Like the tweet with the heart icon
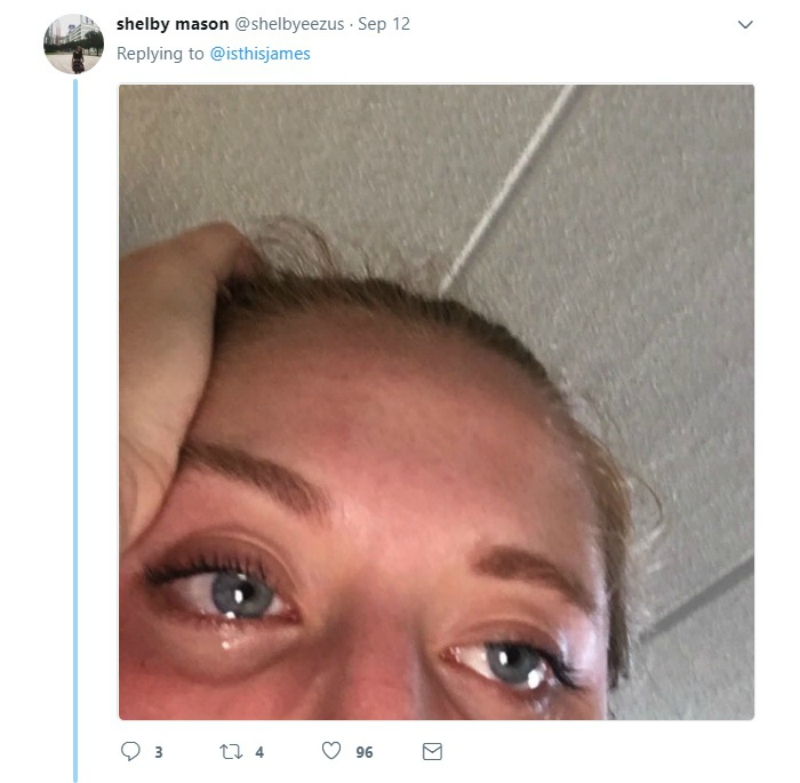Viewport: 800px width, 783px height. [331, 751]
